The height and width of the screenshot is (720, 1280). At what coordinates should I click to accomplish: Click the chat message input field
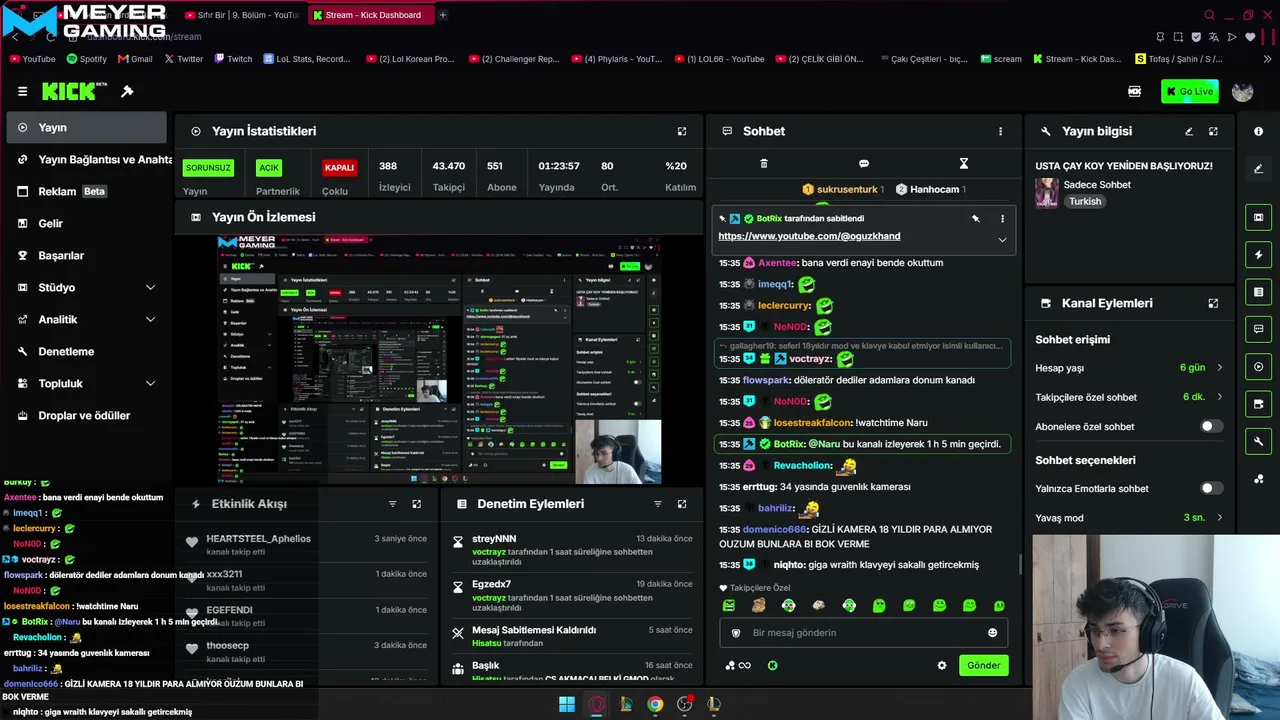point(864,633)
